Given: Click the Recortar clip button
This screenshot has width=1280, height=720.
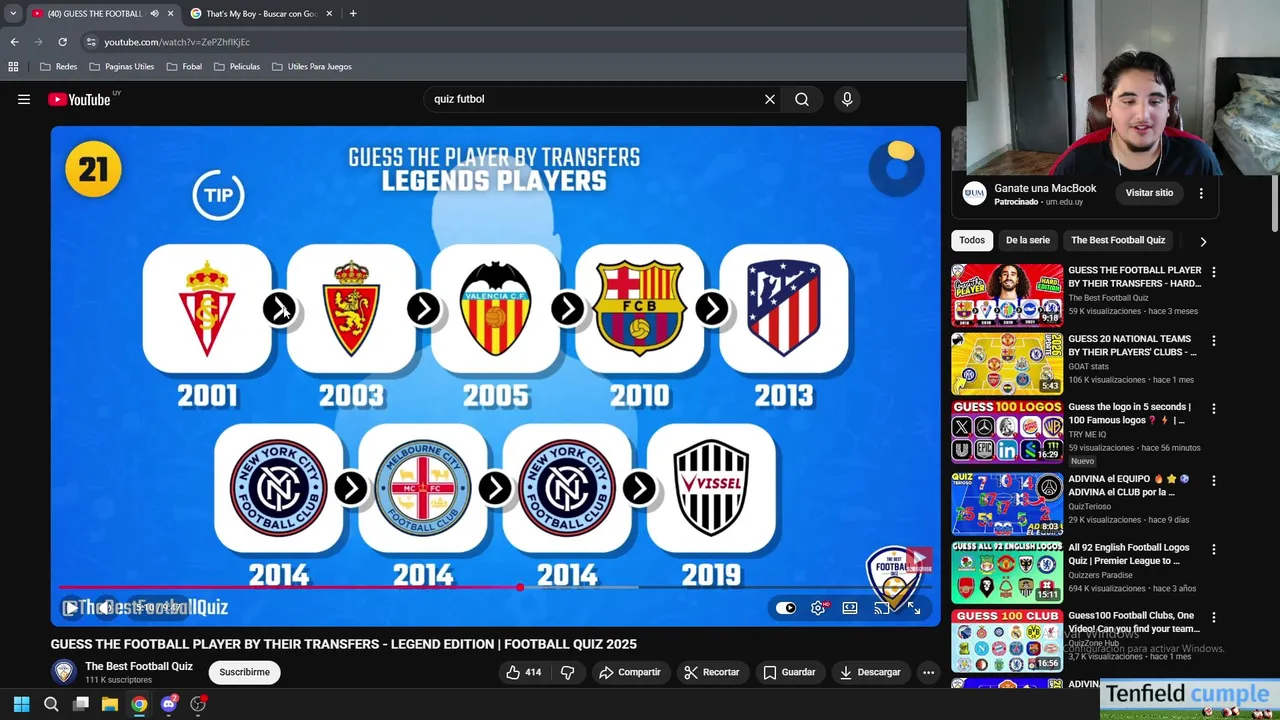Looking at the screenshot, I should pos(711,672).
